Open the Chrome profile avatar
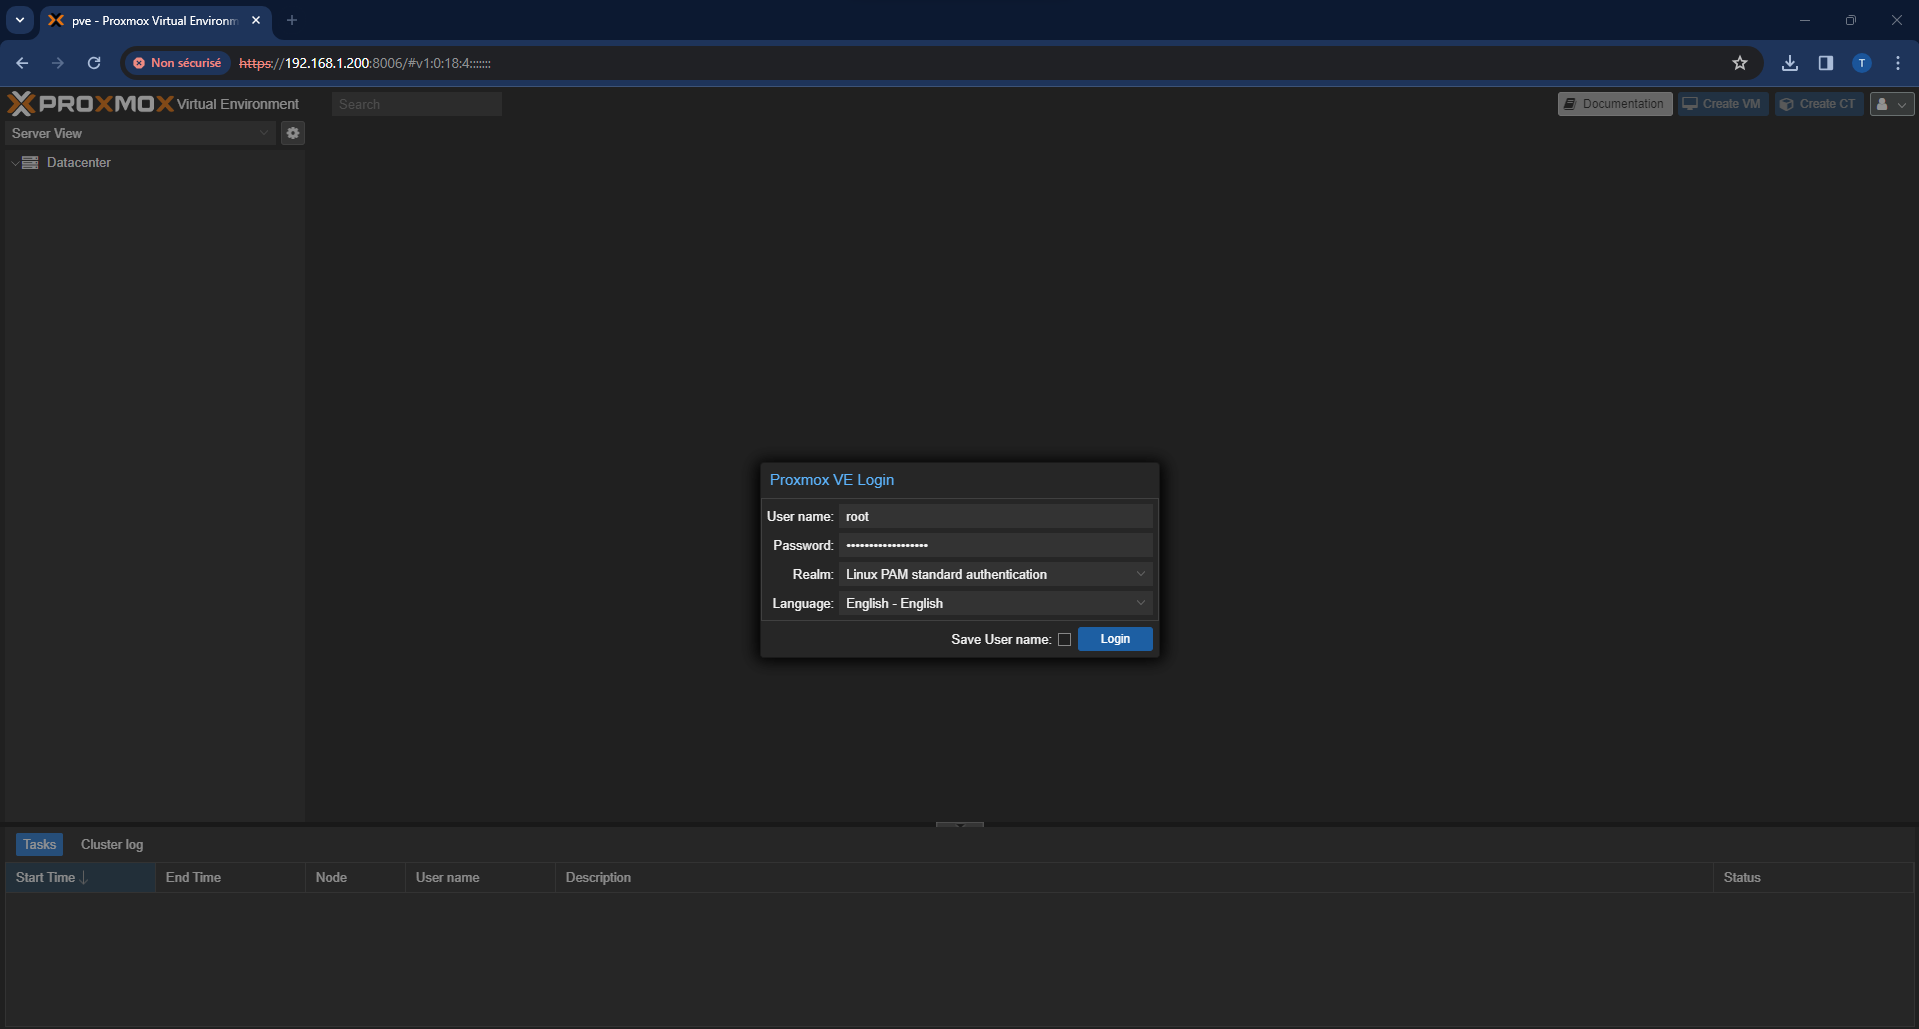This screenshot has height=1029, width=1919. pyautogui.click(x=1862, y=63)
